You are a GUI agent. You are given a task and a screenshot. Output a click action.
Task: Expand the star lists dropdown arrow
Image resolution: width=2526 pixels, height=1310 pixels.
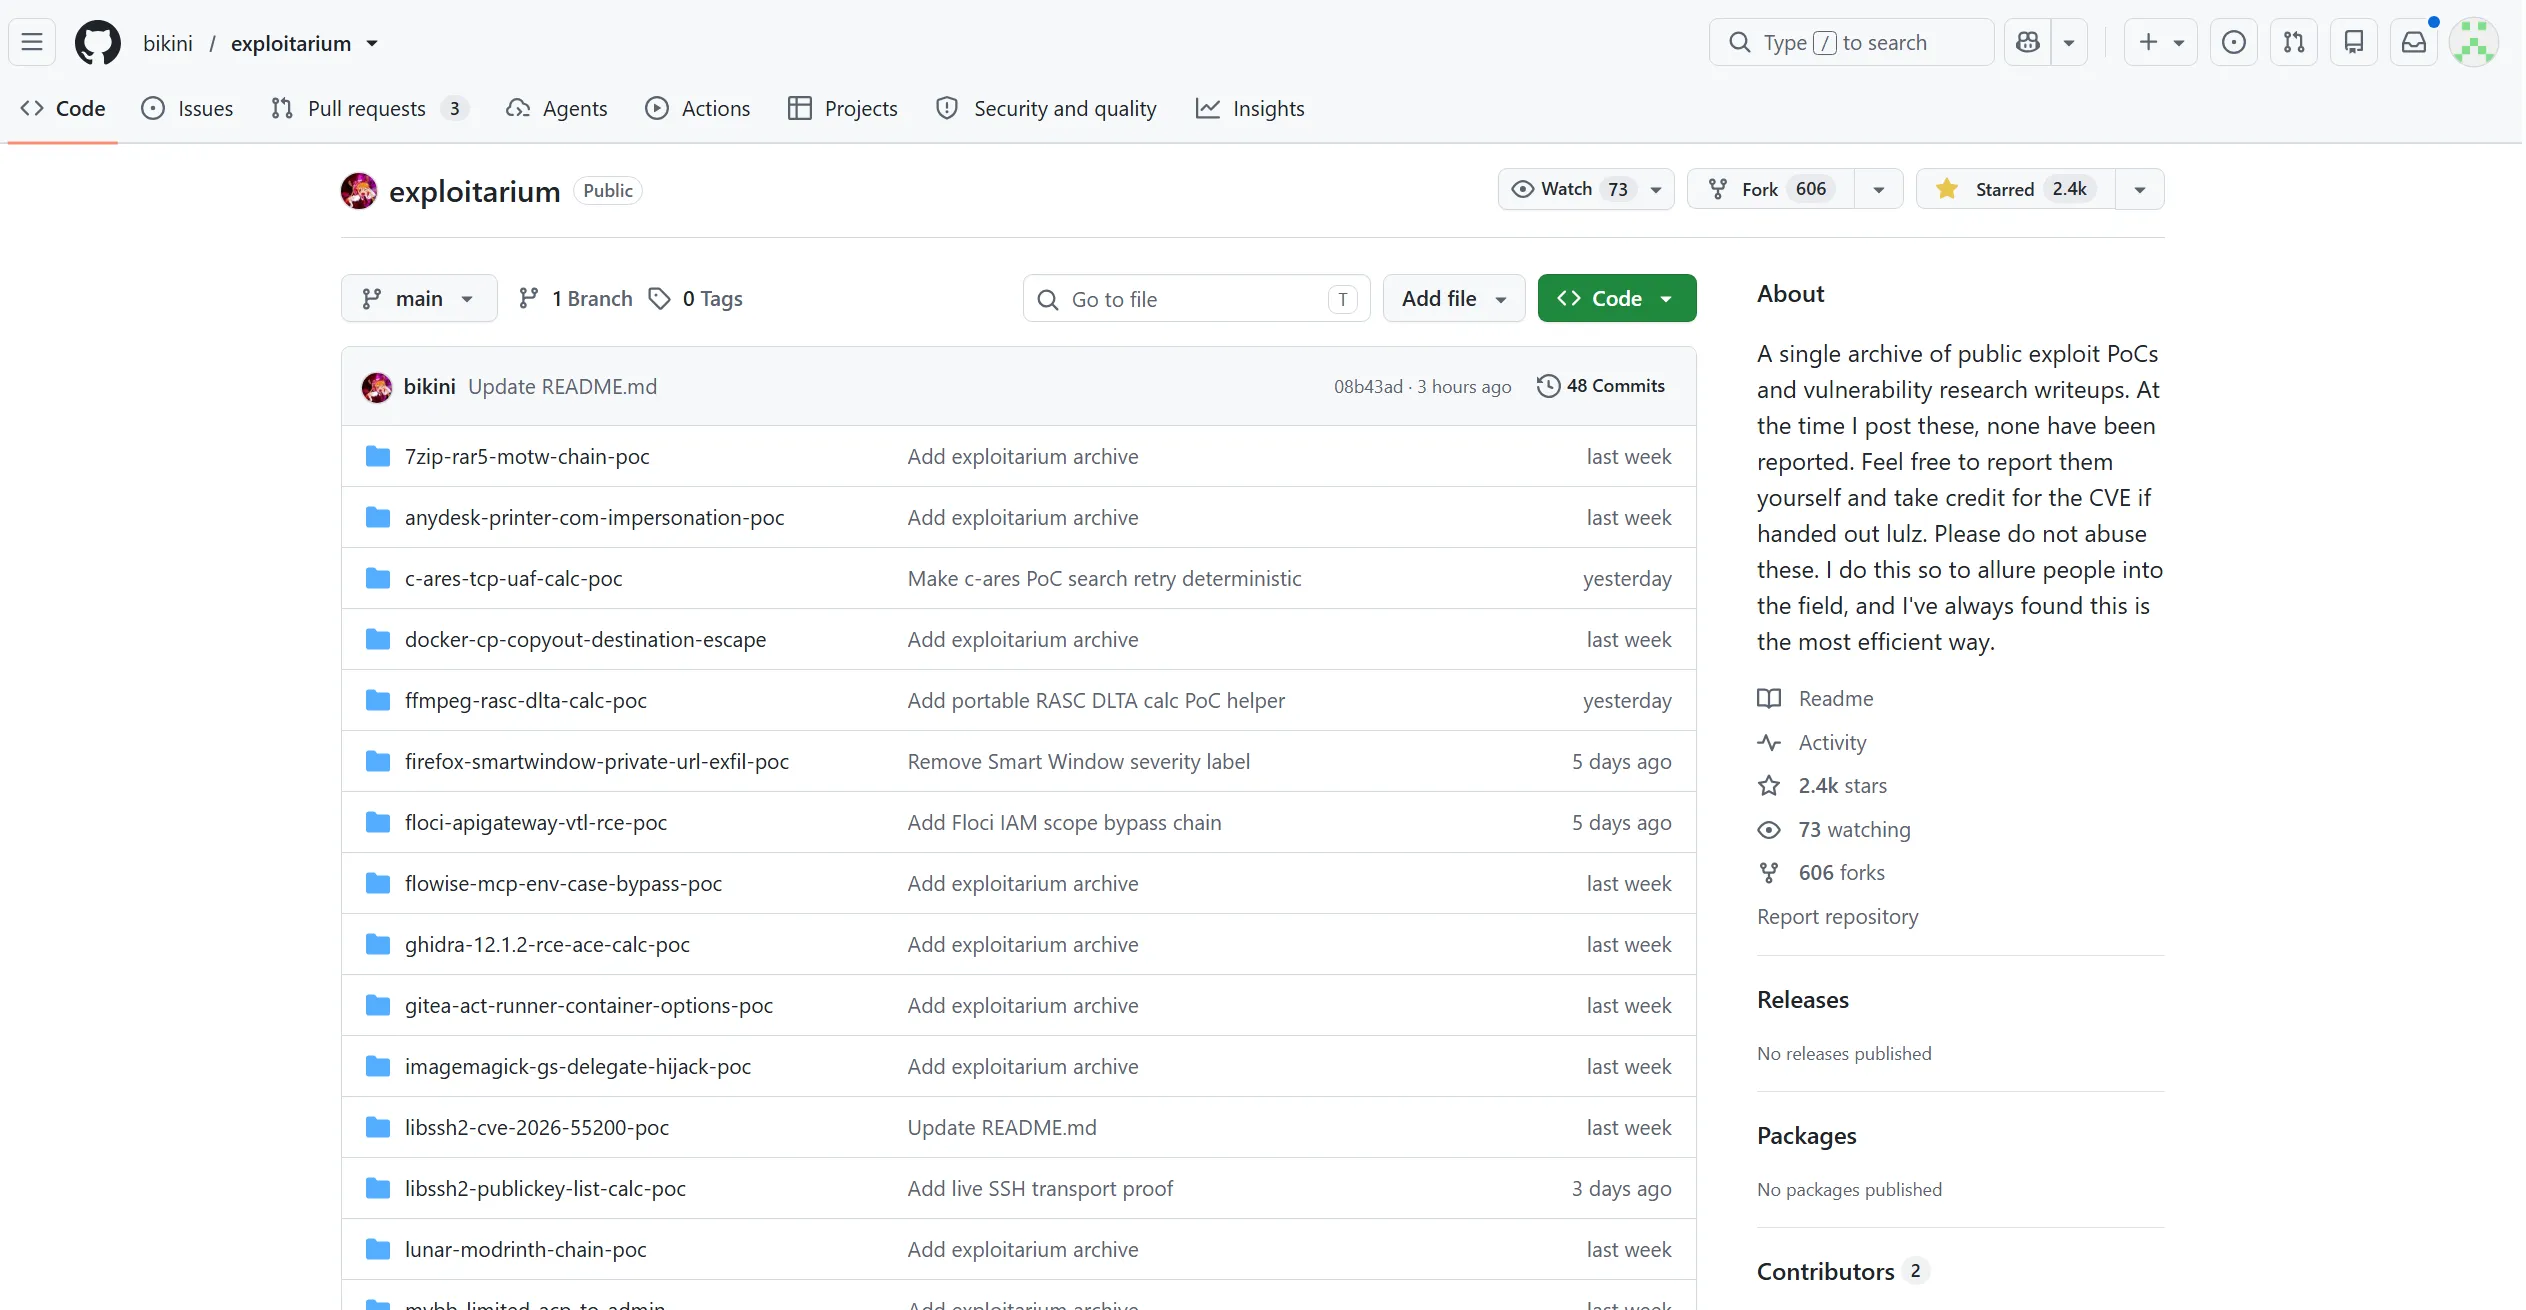pyautogui.click(x=2140, y=189)
